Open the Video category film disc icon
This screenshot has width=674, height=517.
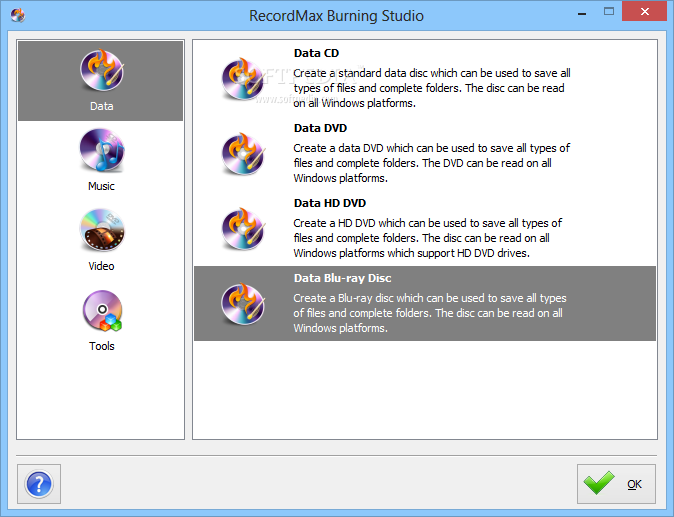click(102, 230)
